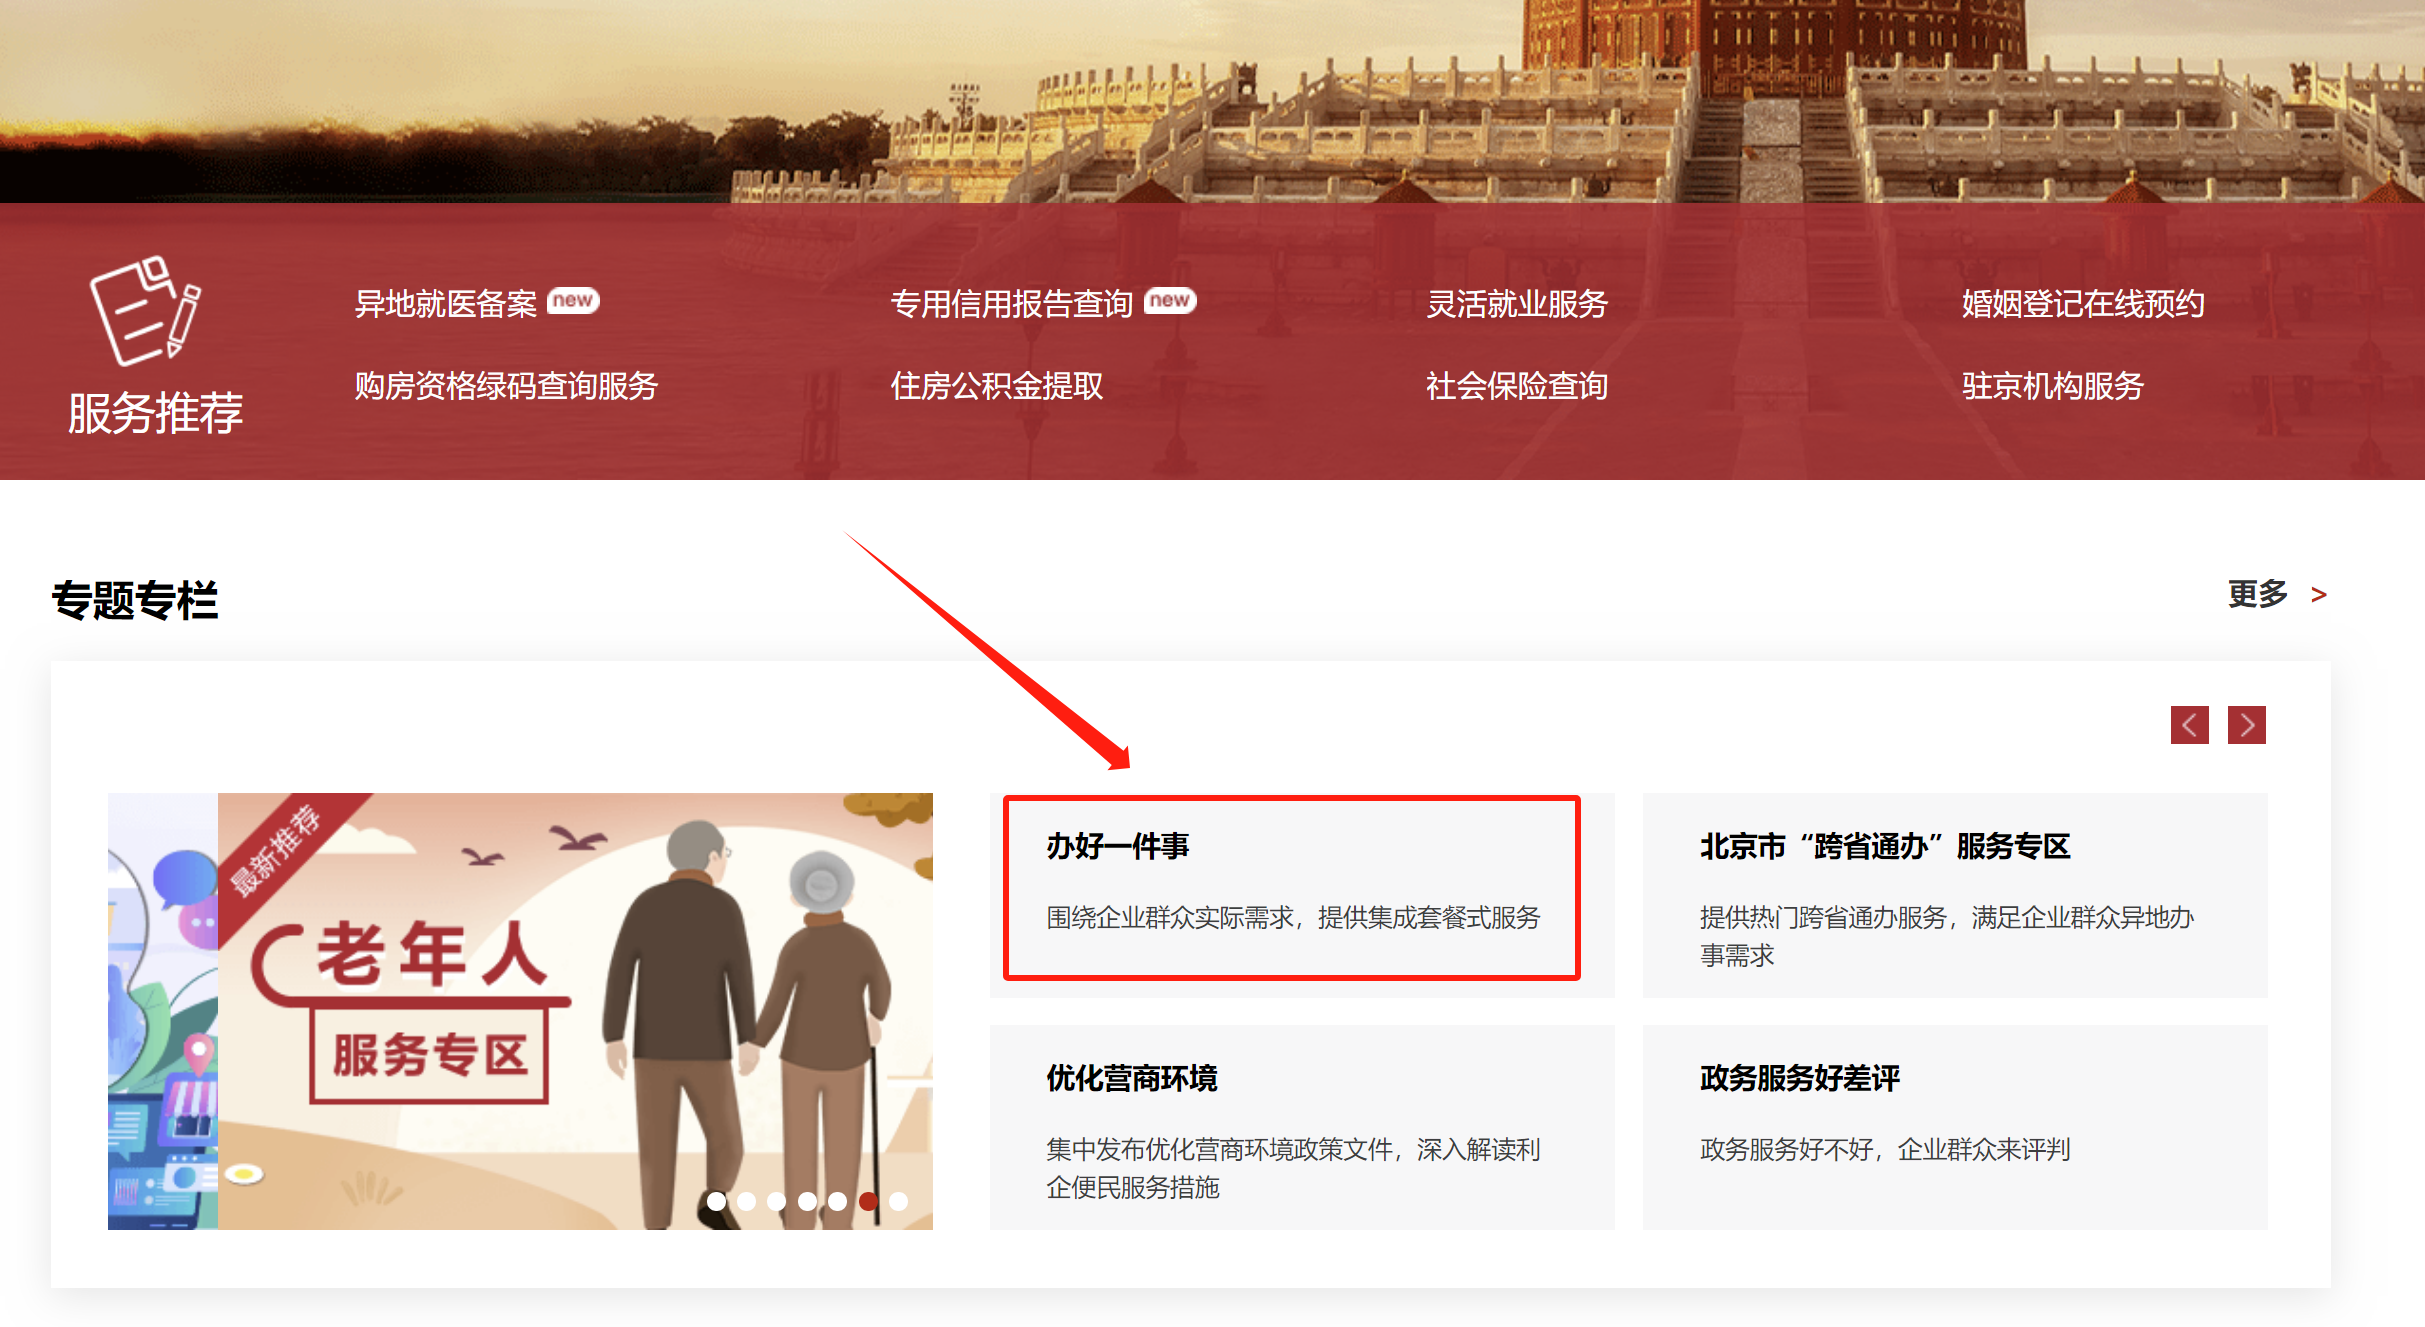The image size is (2425, 1327).
Task: Open 购房资格绿码查询服务
Action: tap(506, 386)
